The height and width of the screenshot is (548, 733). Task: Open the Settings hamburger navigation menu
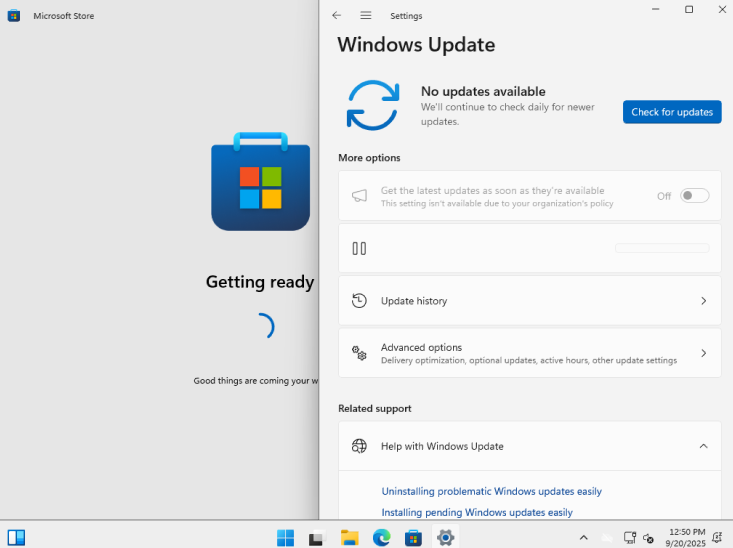pyautogui.click(x=366, y=15)
